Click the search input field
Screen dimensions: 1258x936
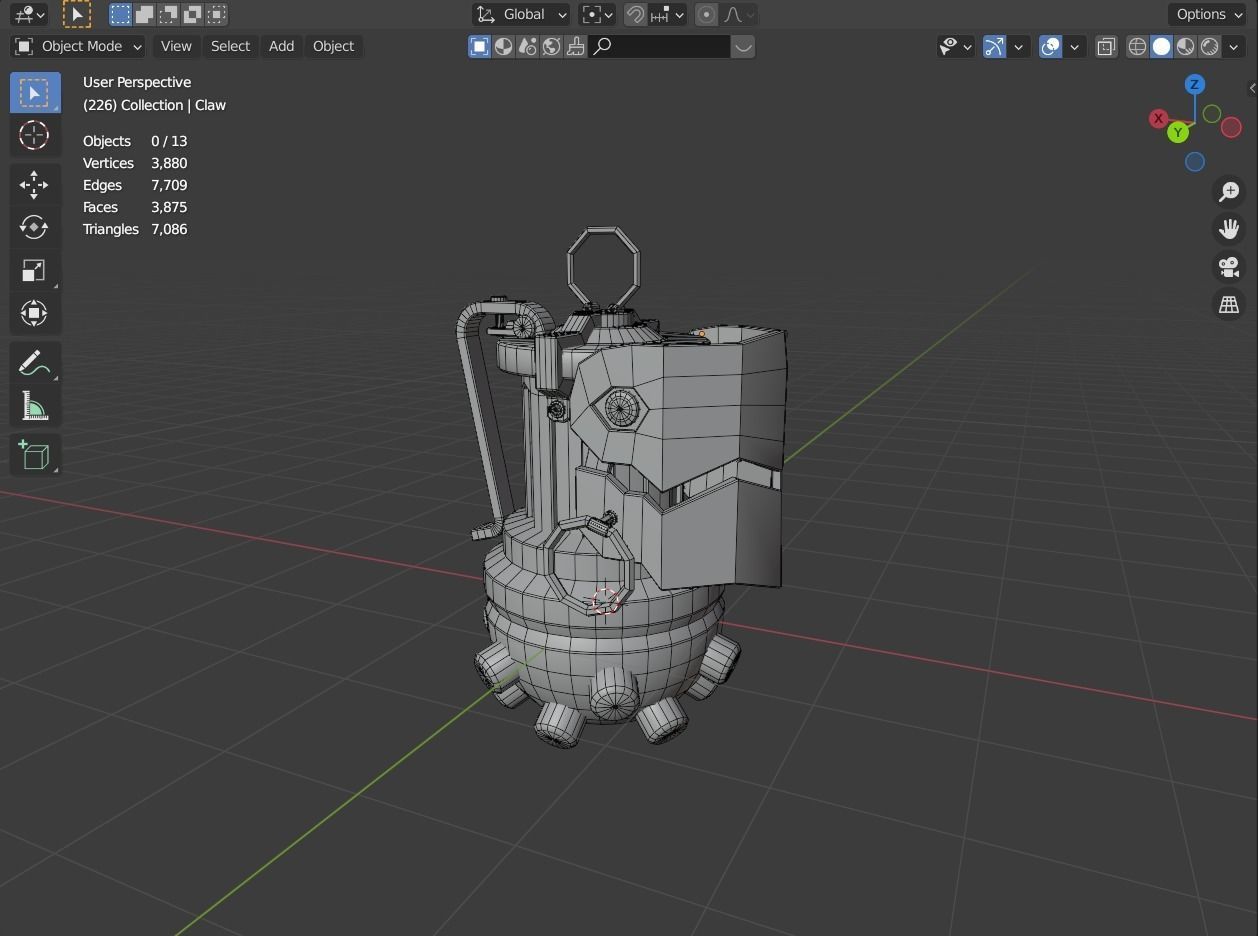click(x=660, y=46)
